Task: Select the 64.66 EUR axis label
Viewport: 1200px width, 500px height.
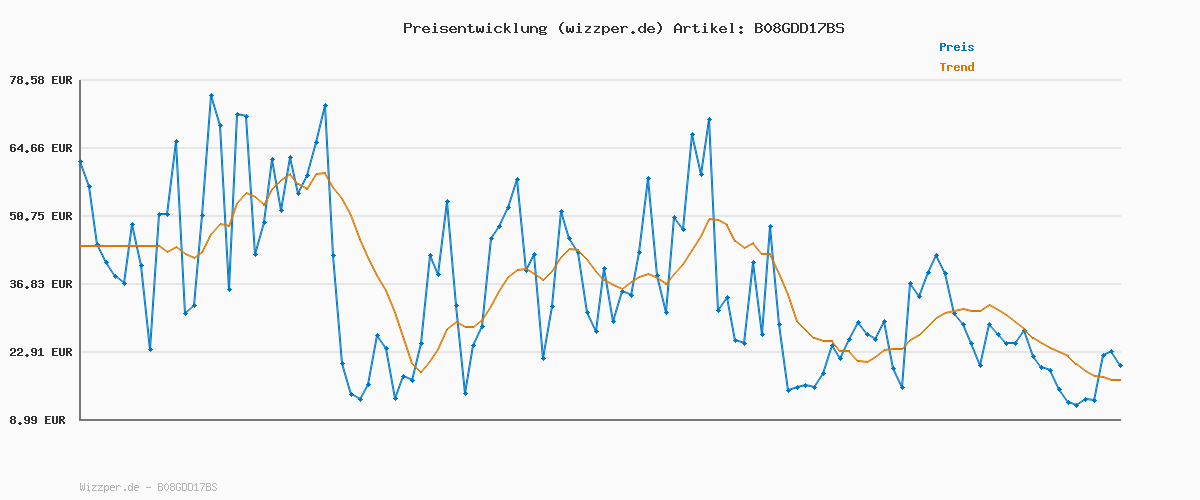Action: point(42,148)
